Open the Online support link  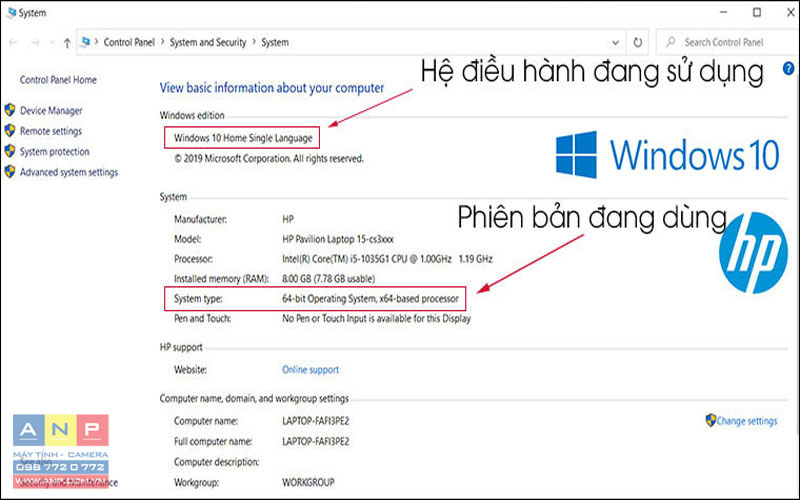coord(310,370)
